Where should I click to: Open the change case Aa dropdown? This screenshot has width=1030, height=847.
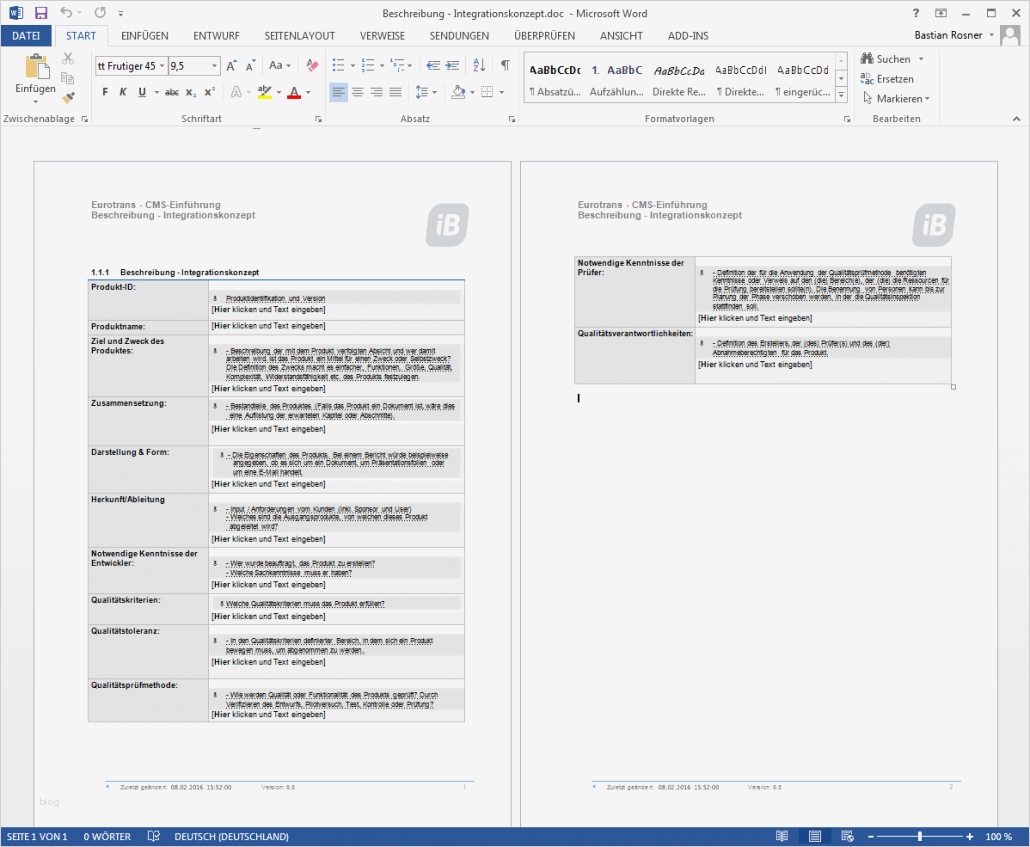tap(280, 65)
